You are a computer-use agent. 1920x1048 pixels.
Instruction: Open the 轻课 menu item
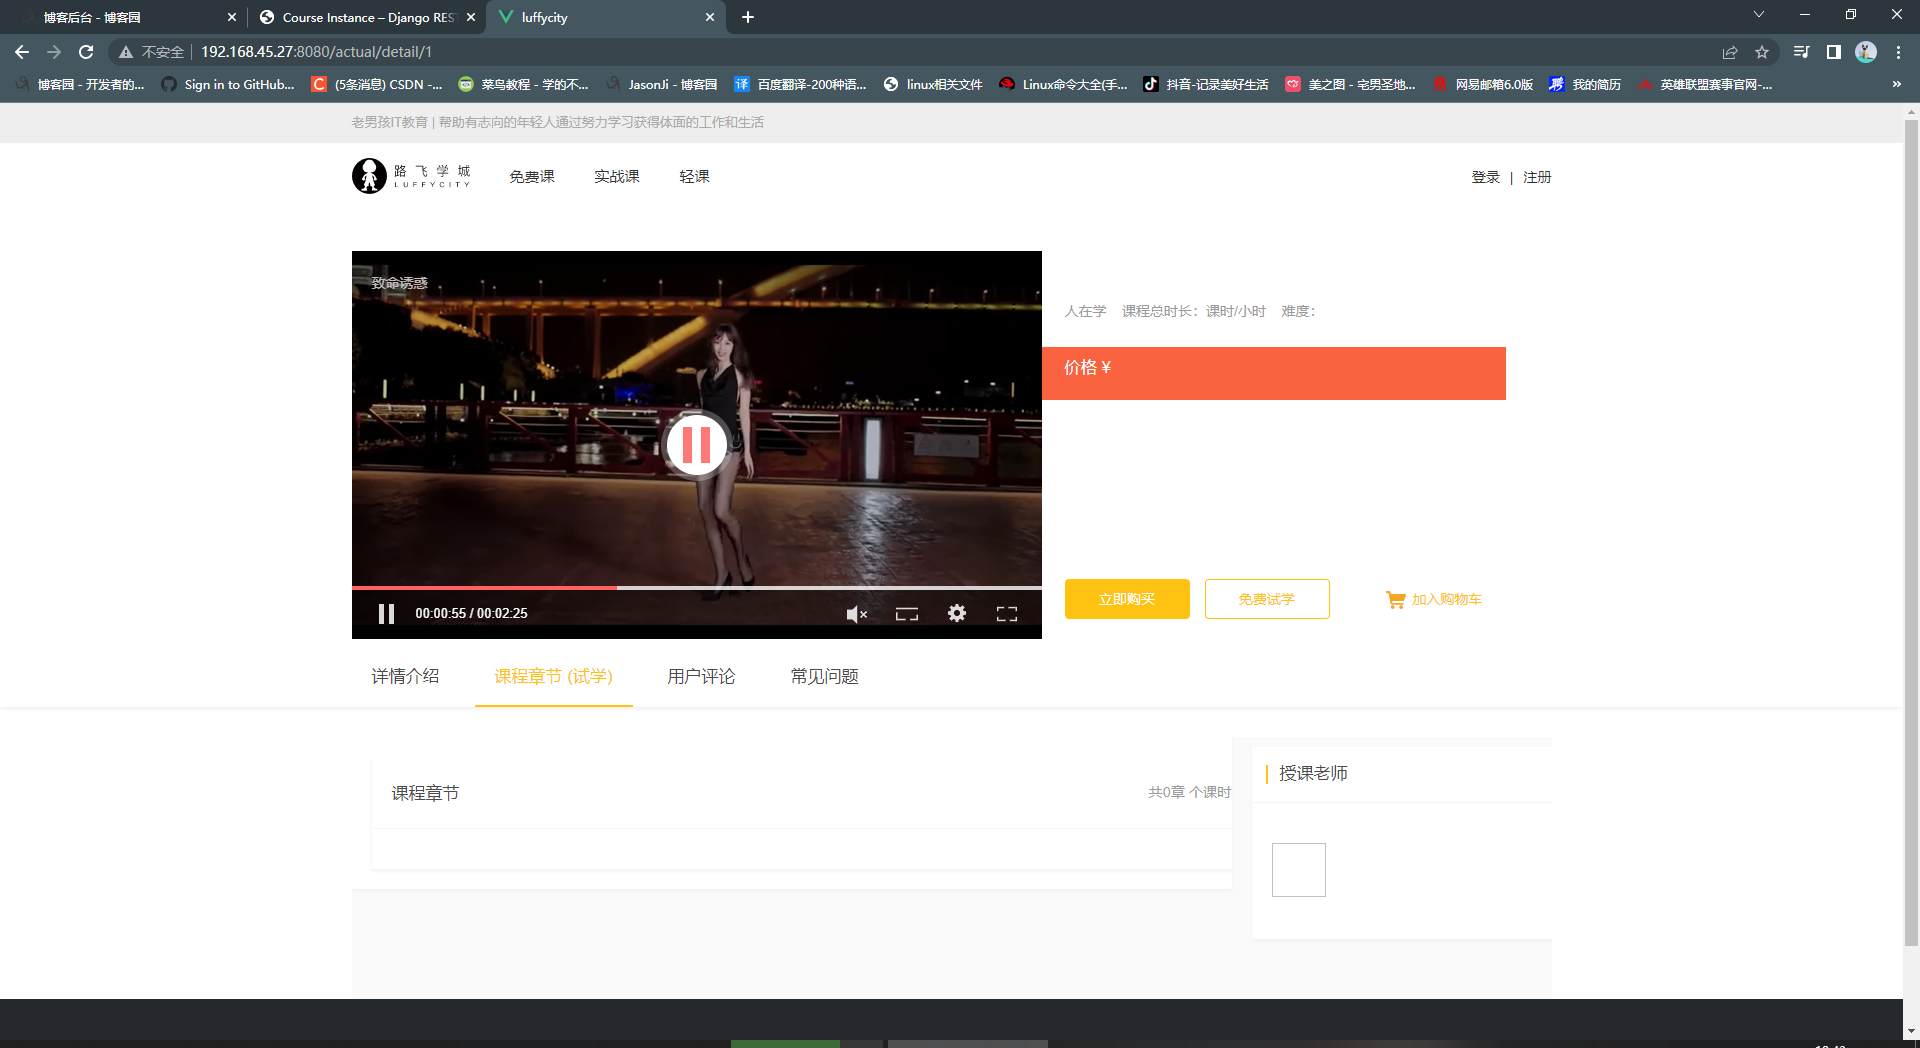click(x=694, y=177)
